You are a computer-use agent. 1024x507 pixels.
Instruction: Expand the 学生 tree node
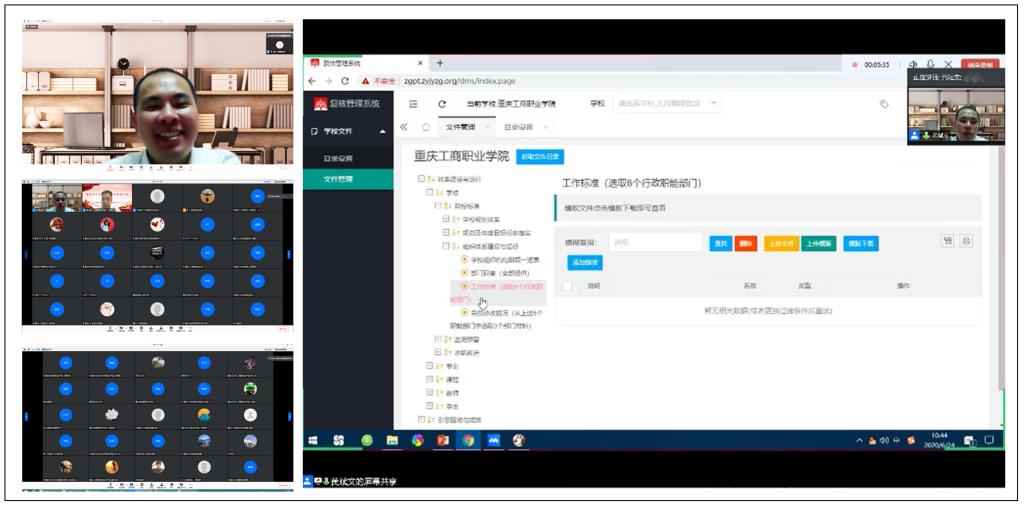click(x=430, y=406)
